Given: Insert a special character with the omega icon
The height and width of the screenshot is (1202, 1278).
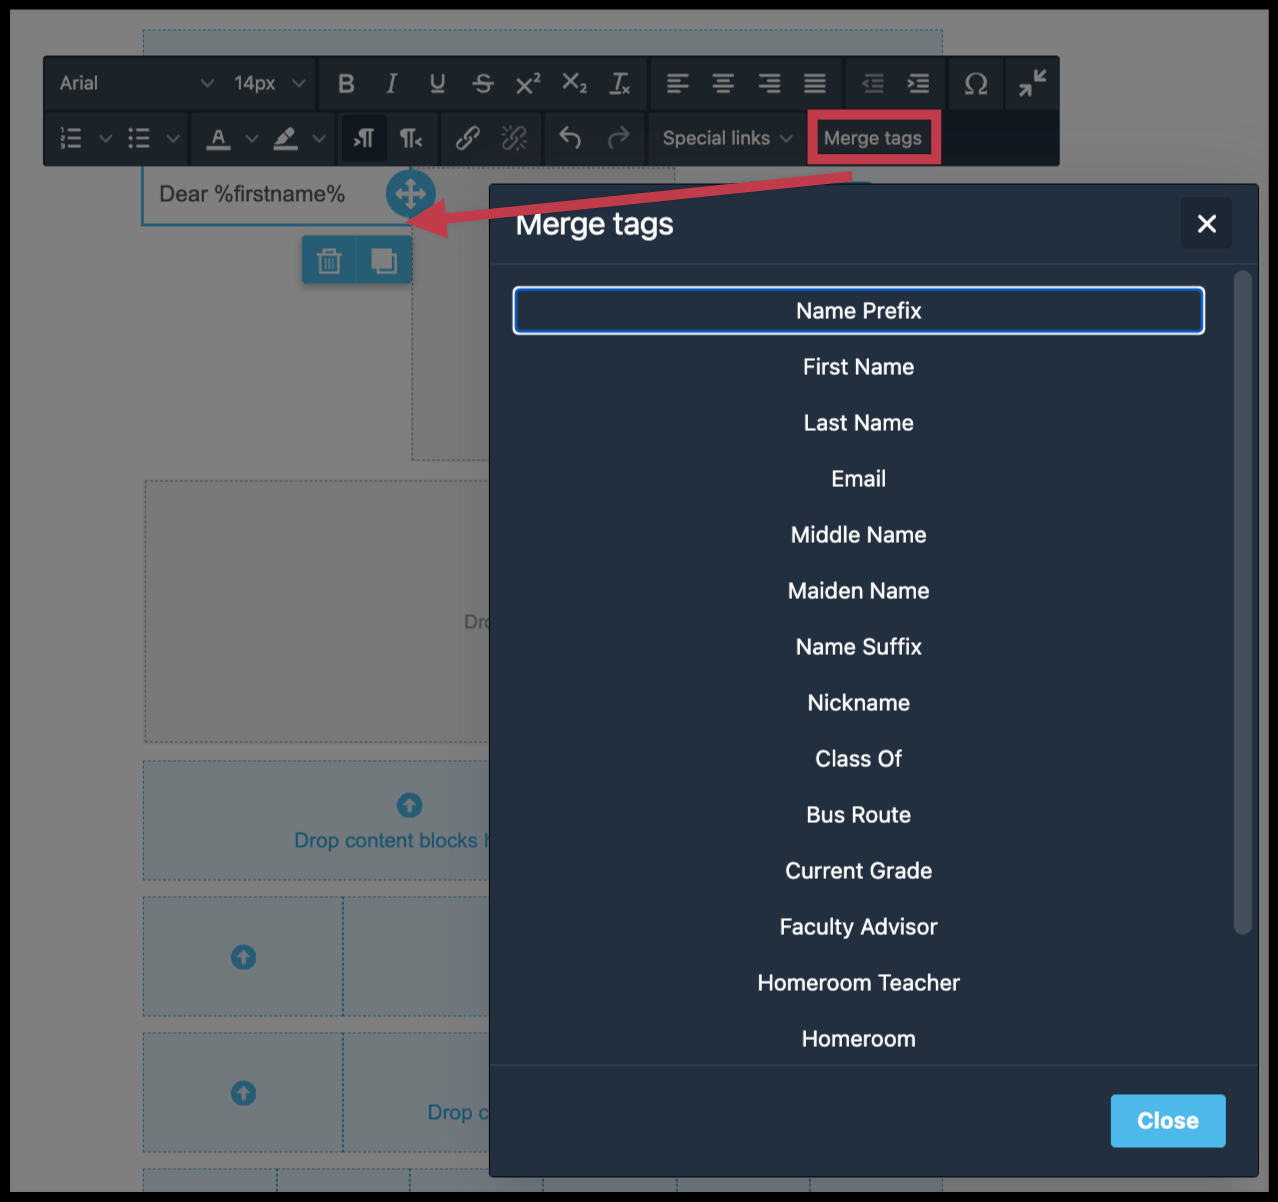Looking at the screenshot, I should [x=976, y=83].
